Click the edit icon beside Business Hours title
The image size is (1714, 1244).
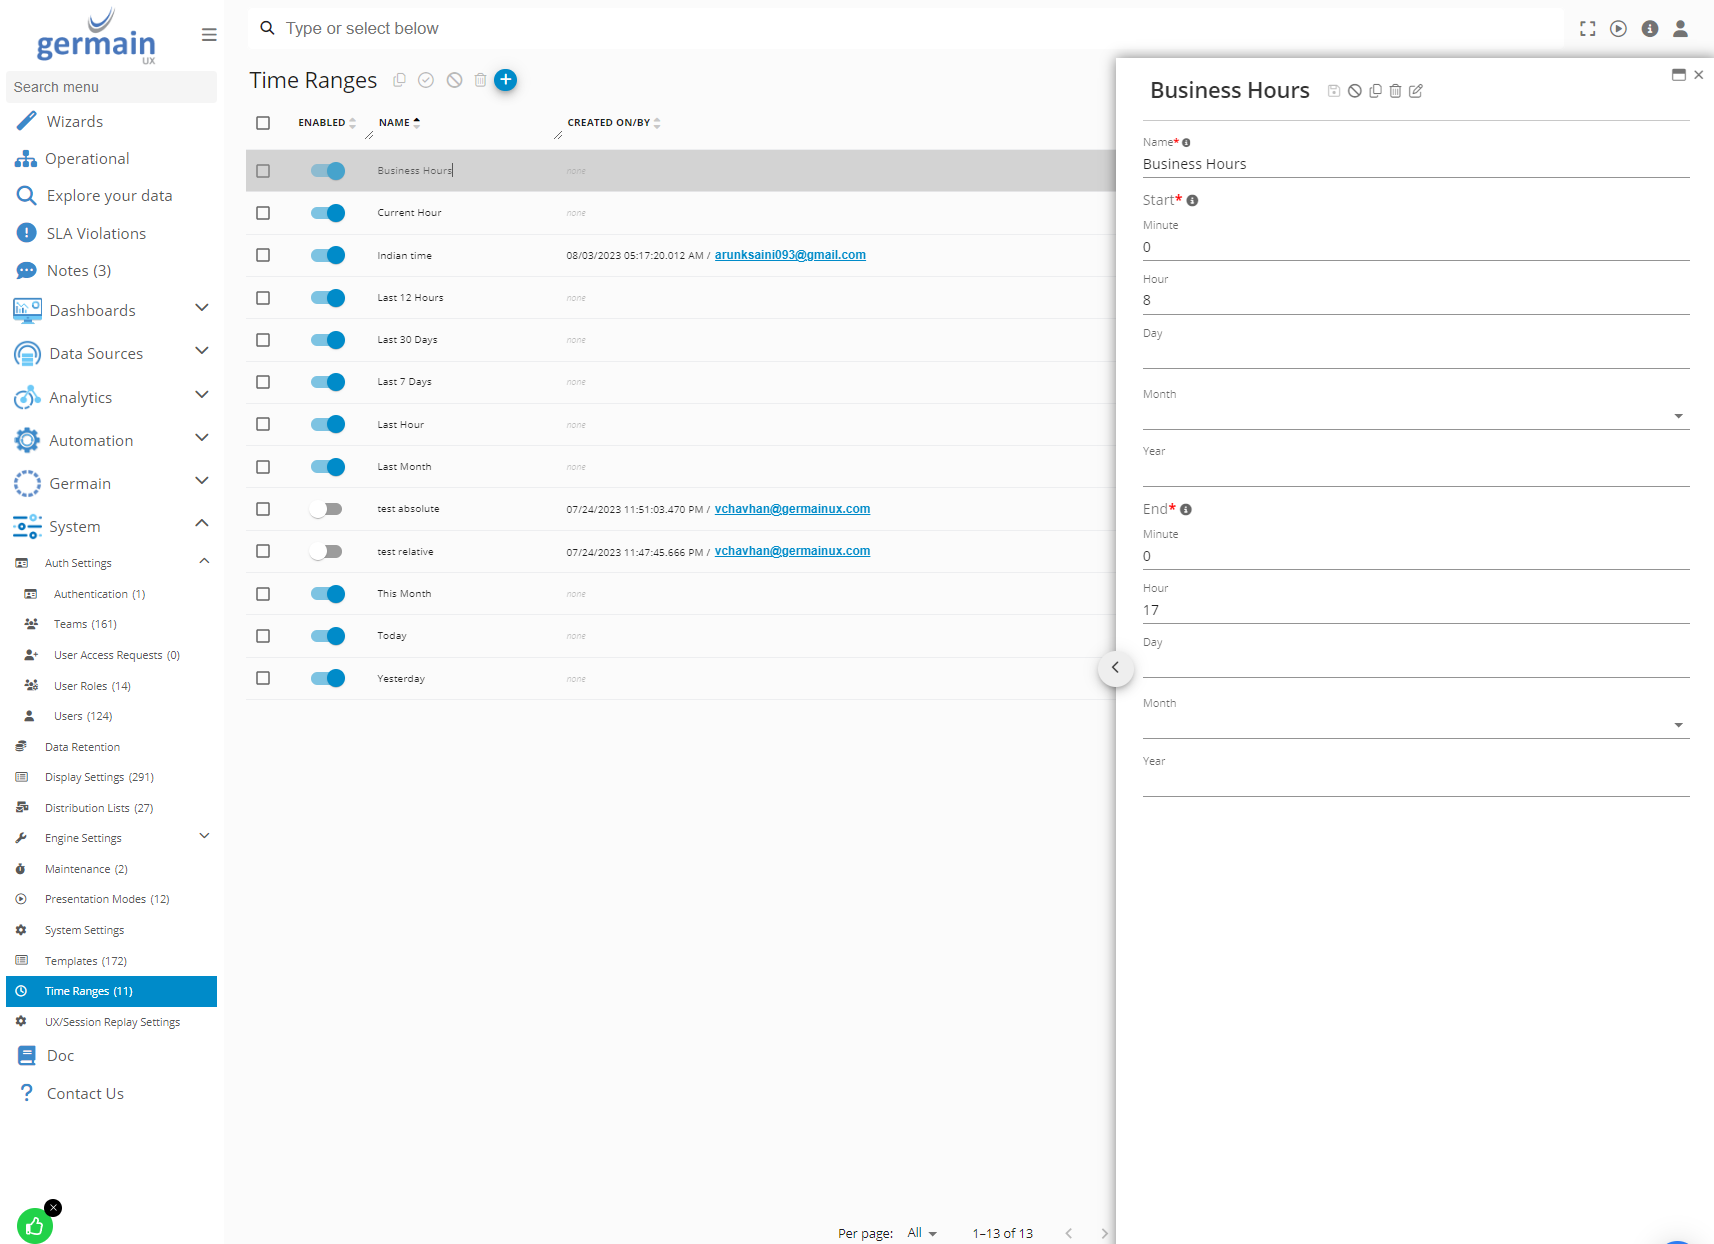1416,91
